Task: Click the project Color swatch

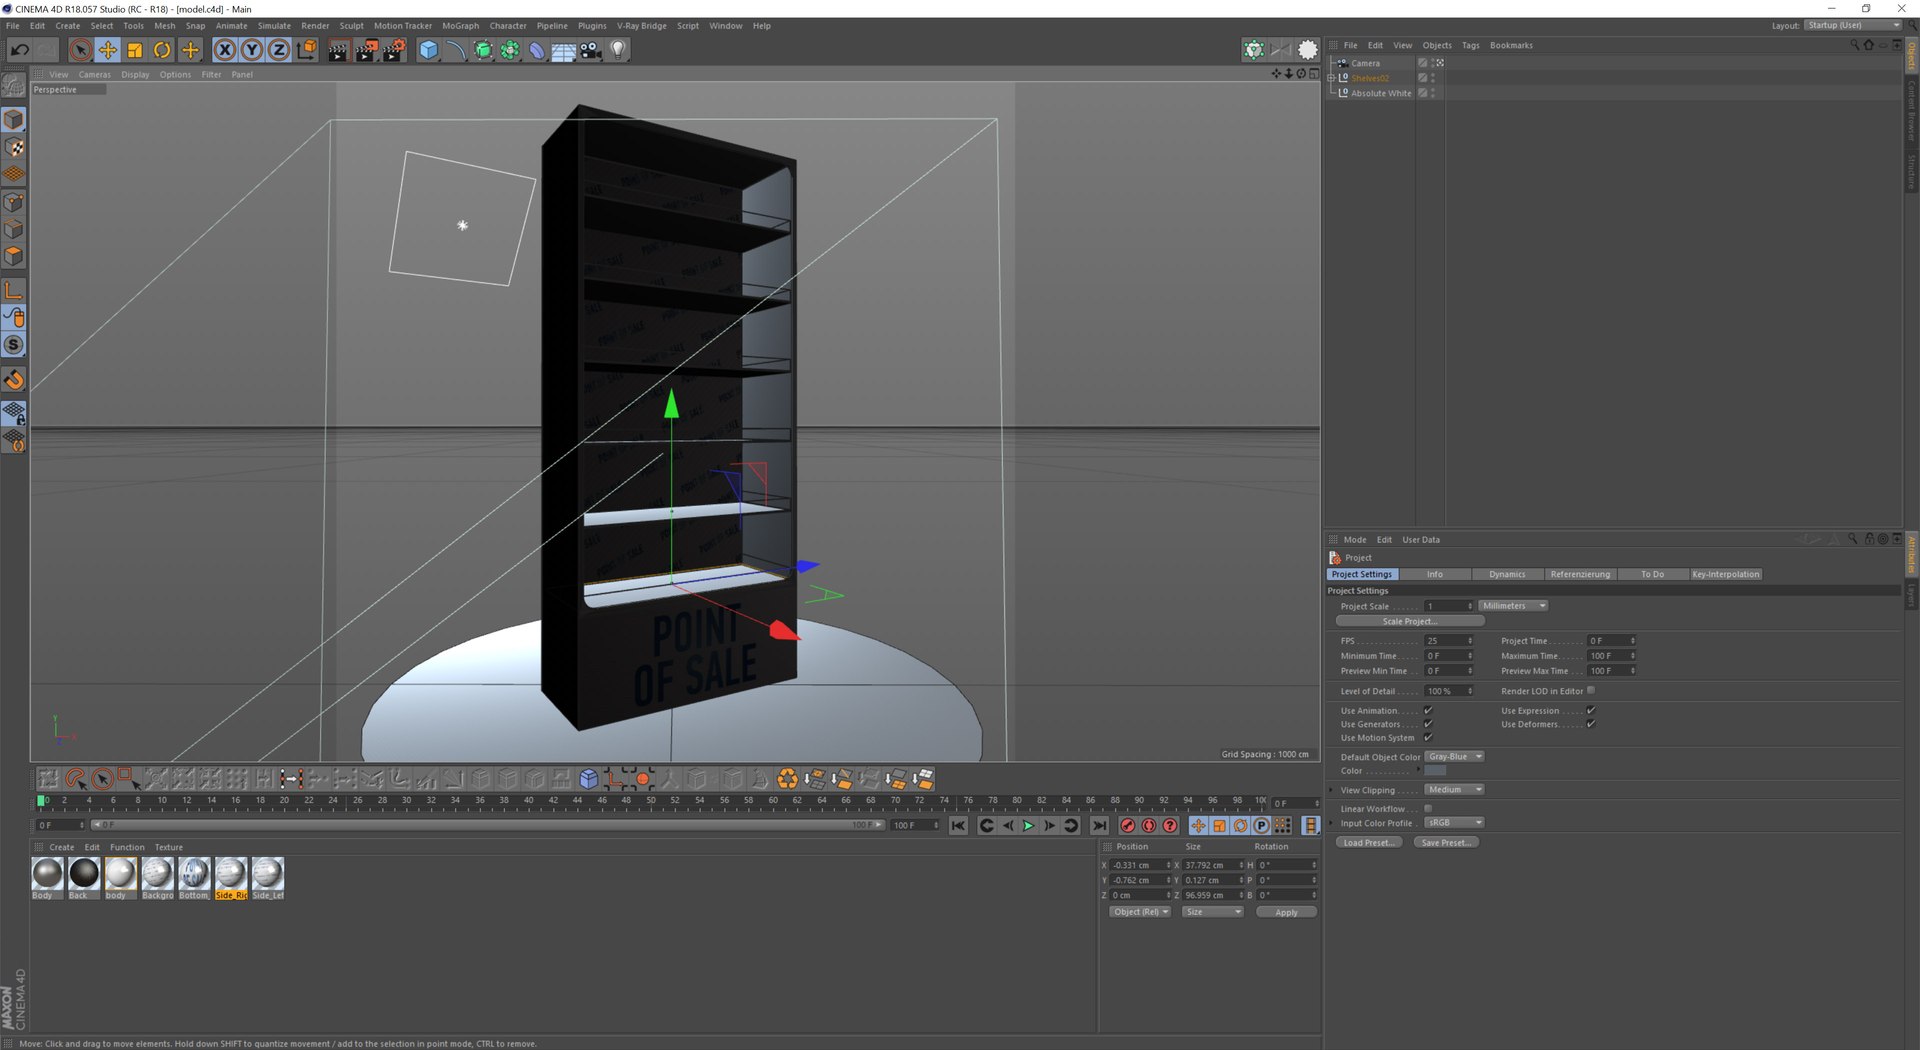Action: click(1435, 771)
